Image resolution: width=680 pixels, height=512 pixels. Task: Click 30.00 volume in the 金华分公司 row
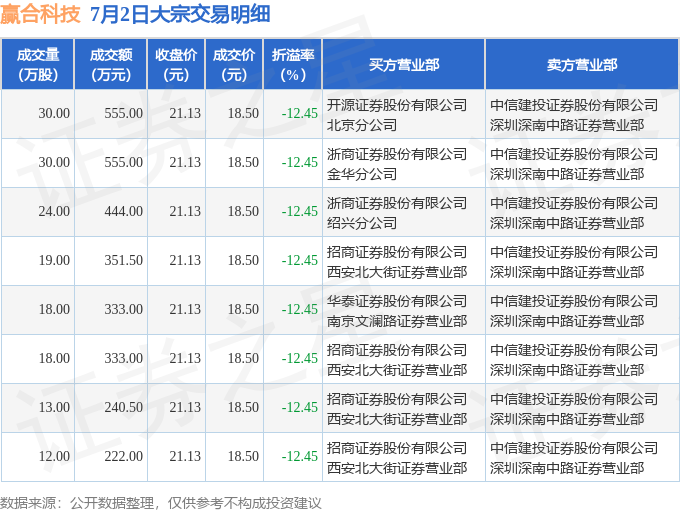54,162
